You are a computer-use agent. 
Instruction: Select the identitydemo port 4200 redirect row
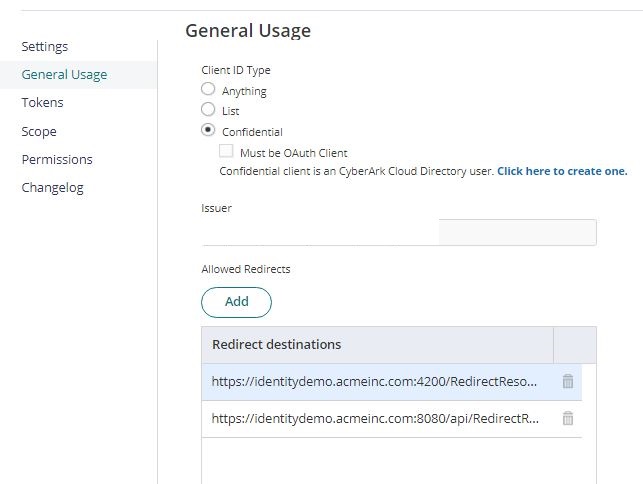(375, 381)
